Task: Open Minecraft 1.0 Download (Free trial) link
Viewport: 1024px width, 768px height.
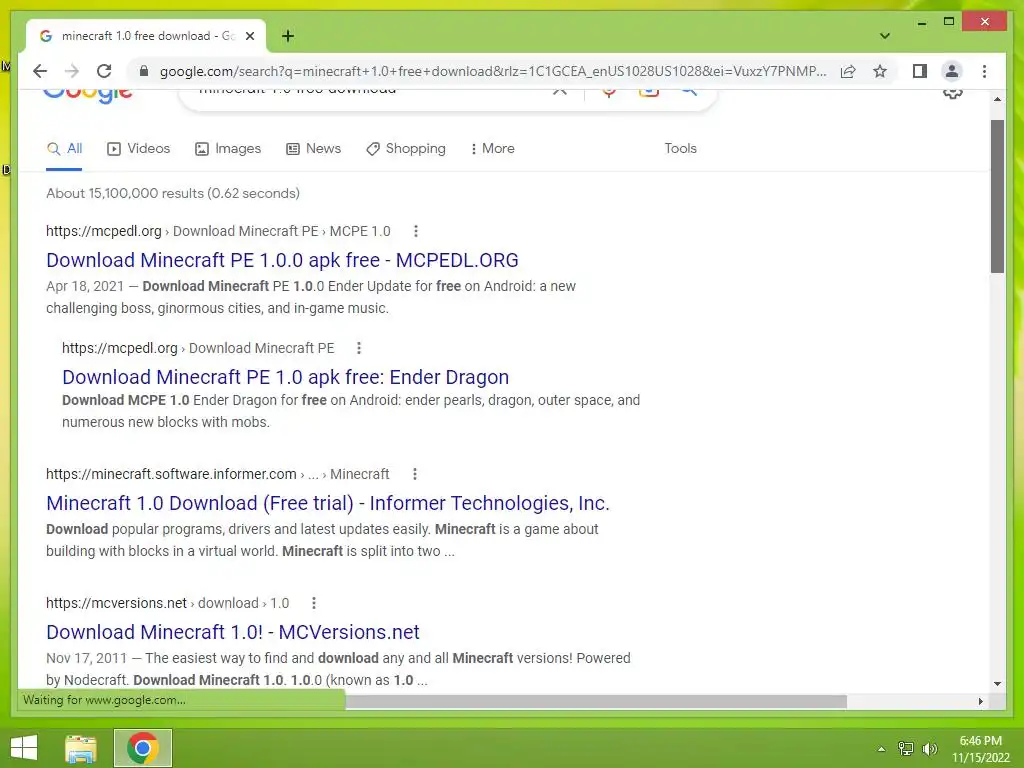Action: point(328,503)
